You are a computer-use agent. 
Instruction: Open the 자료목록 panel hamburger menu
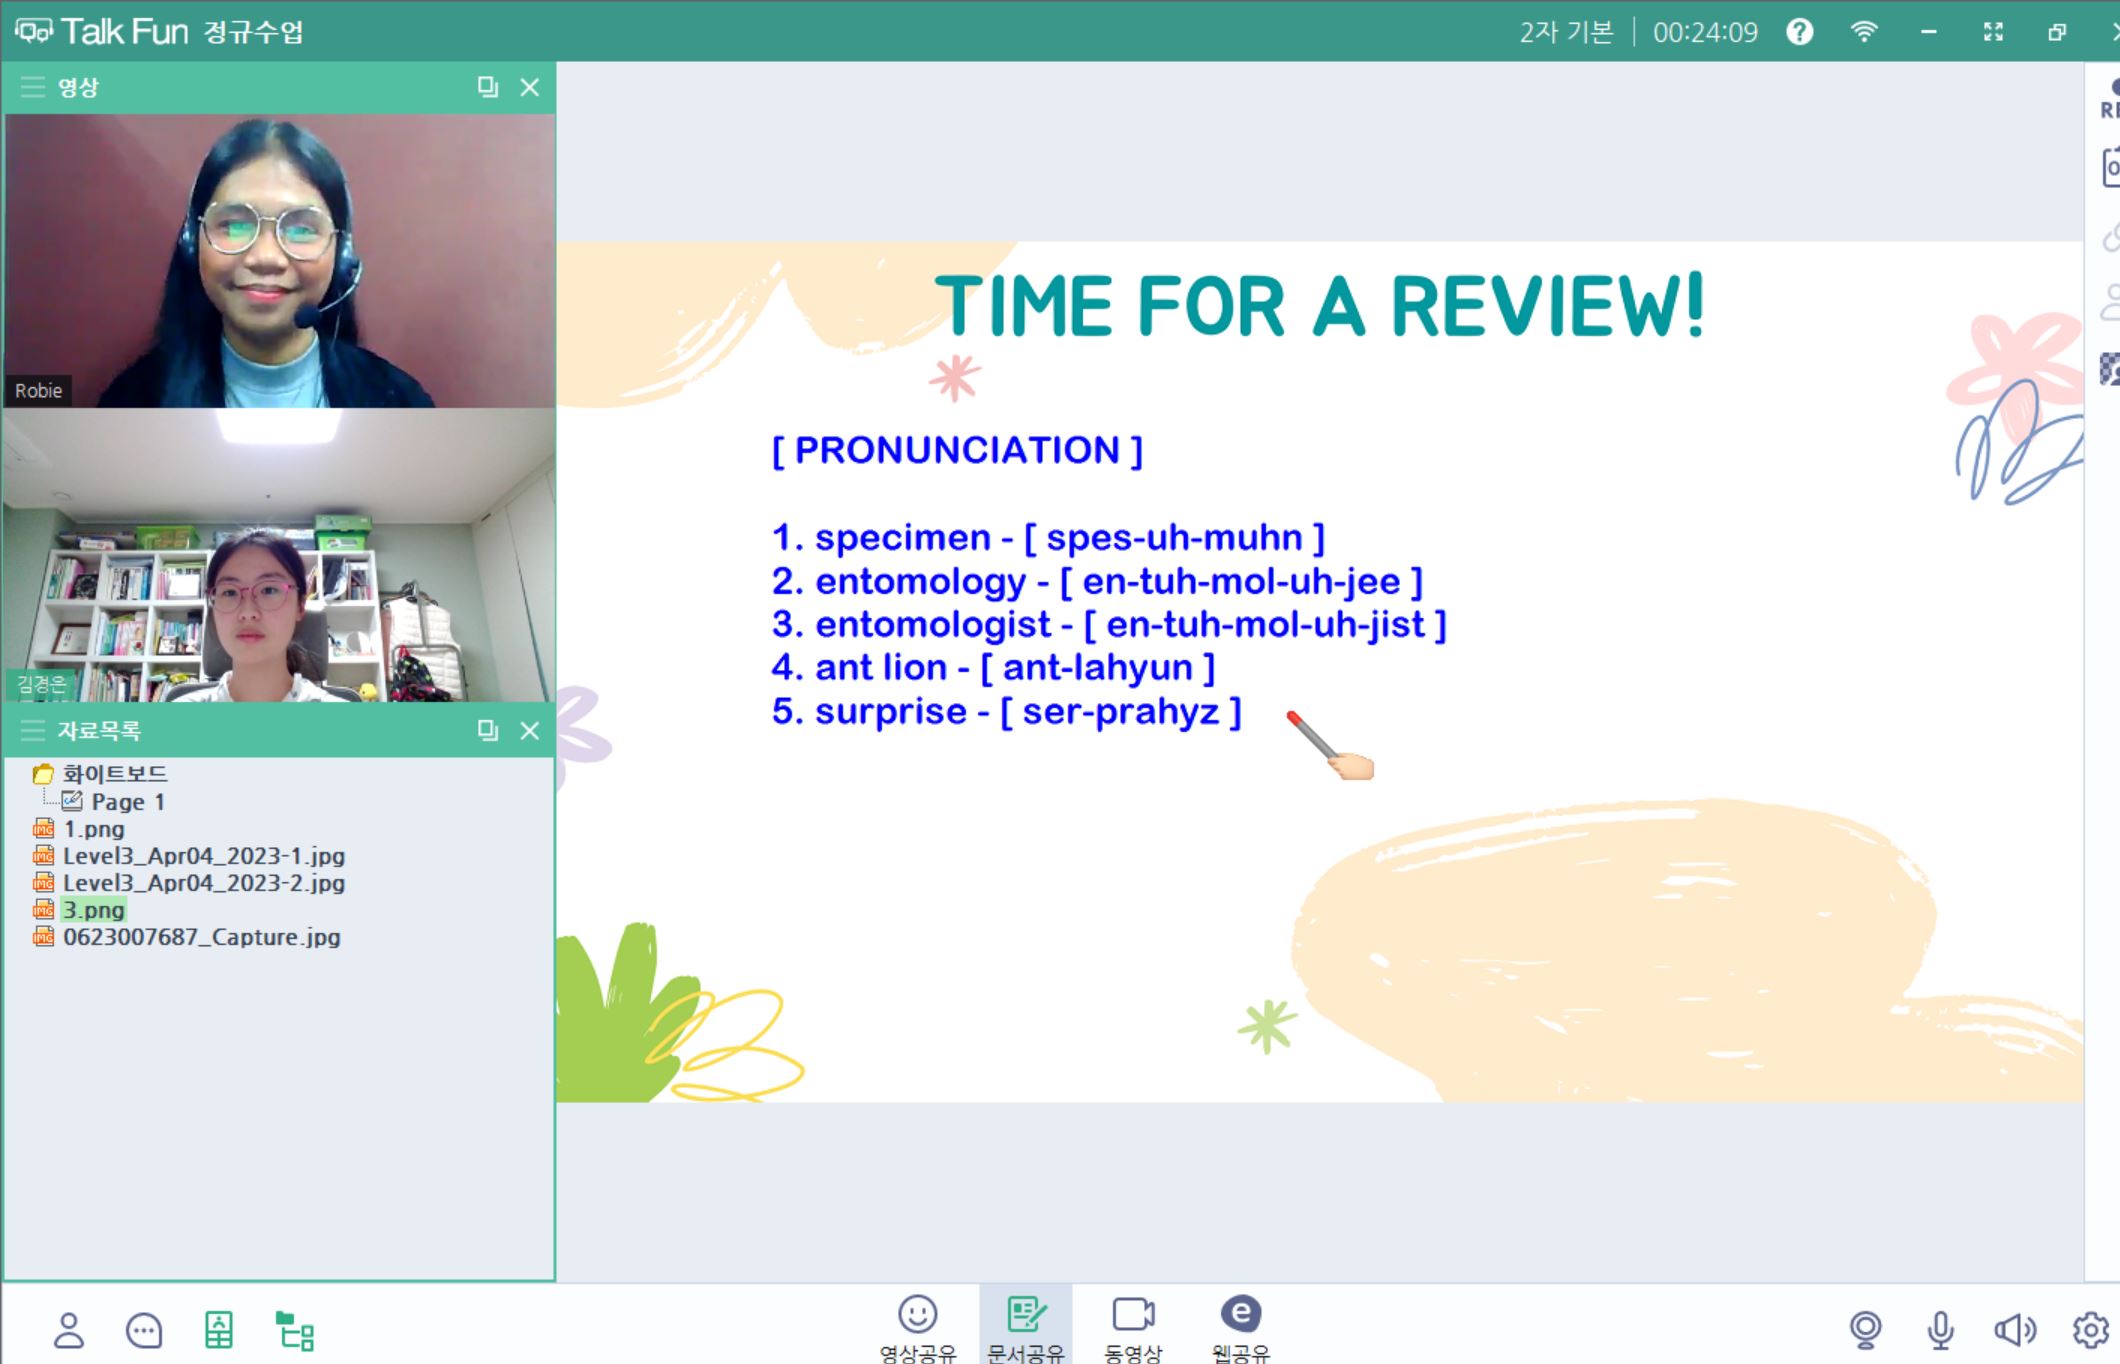[x=33, y=731]
